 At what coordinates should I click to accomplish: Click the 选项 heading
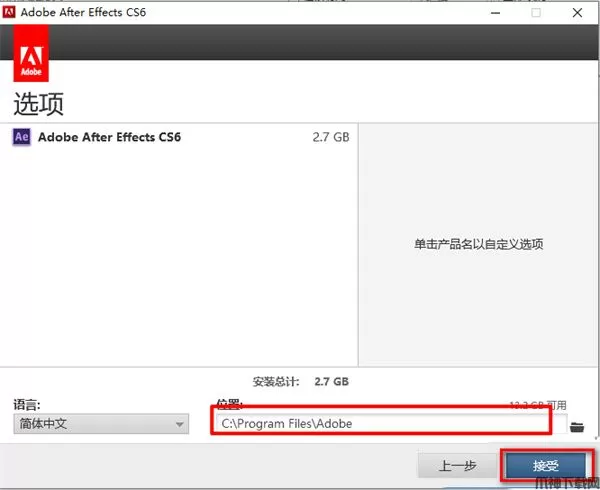(x=39, y=104)
